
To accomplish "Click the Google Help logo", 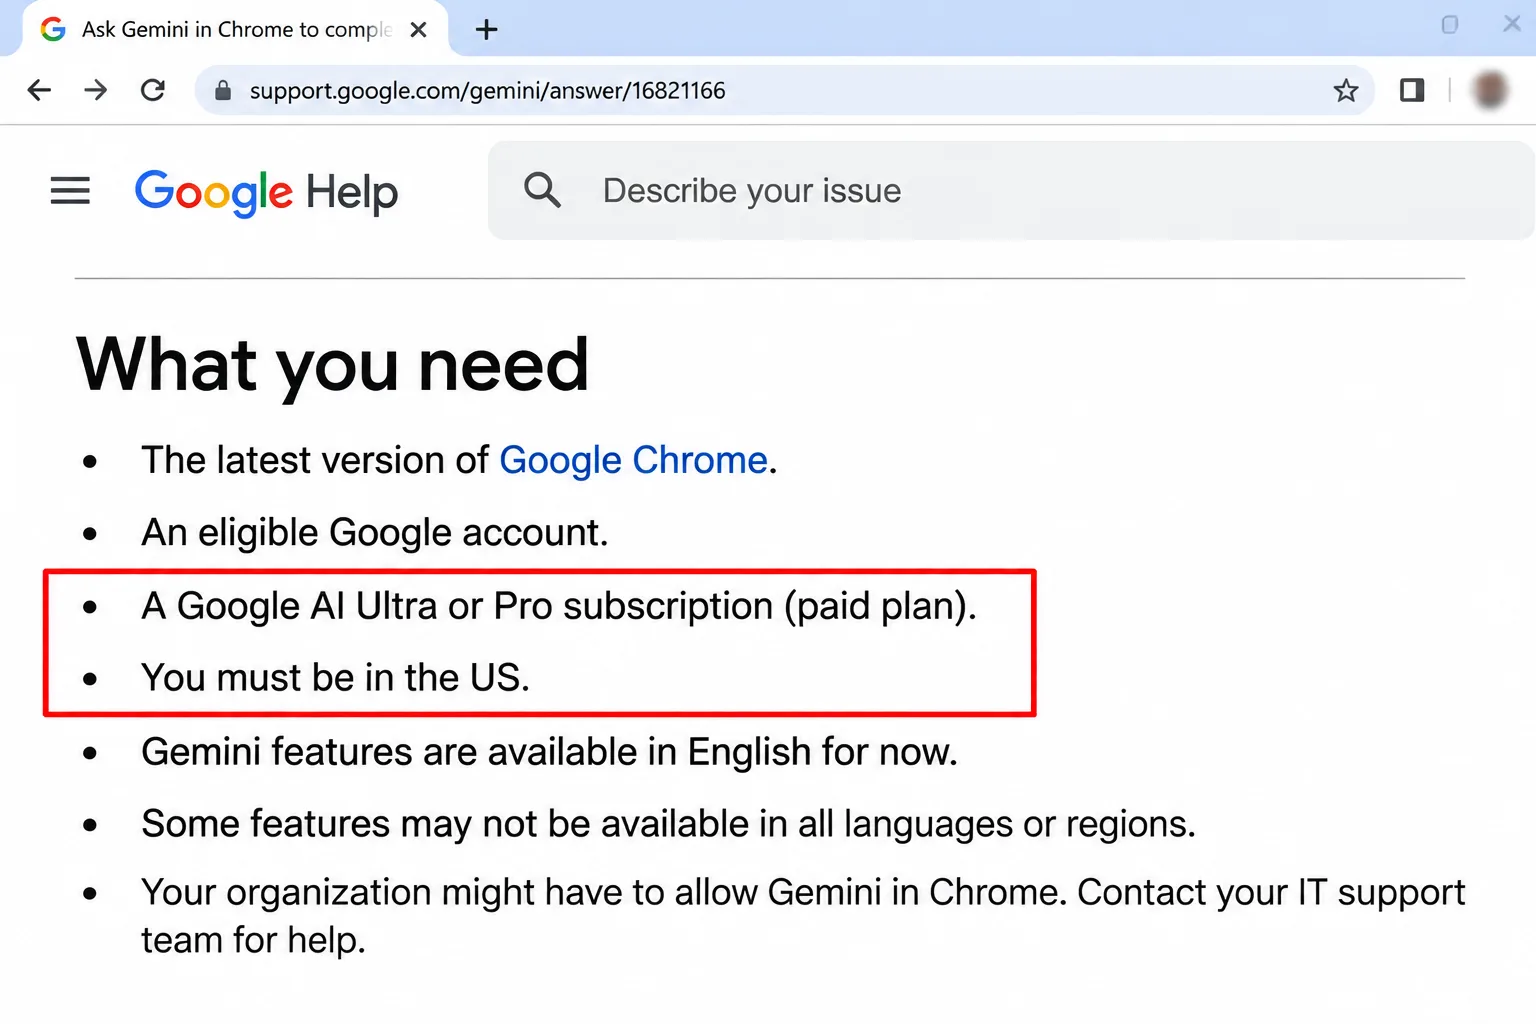I will click(266, 192).
